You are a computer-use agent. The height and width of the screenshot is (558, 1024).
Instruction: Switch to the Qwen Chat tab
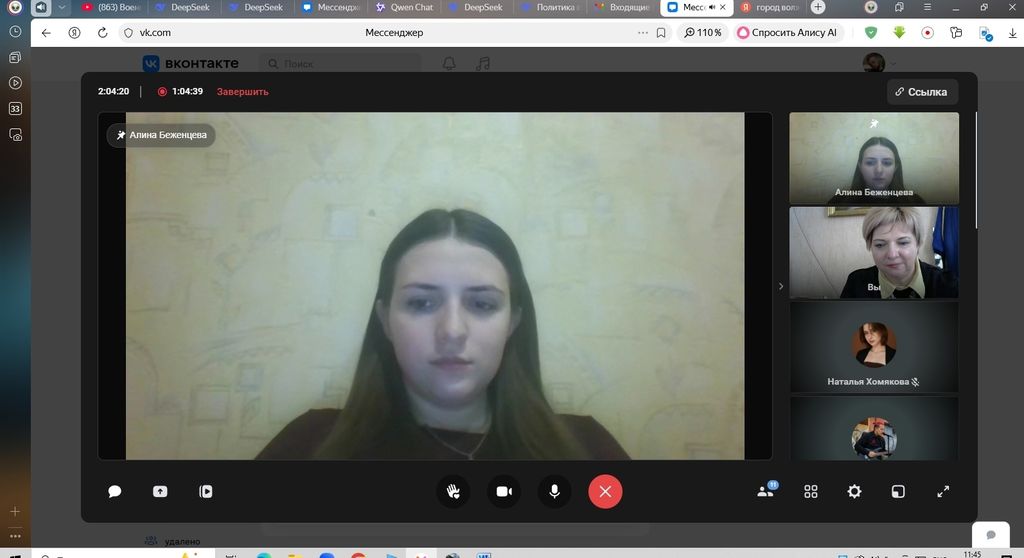point(404,7)
